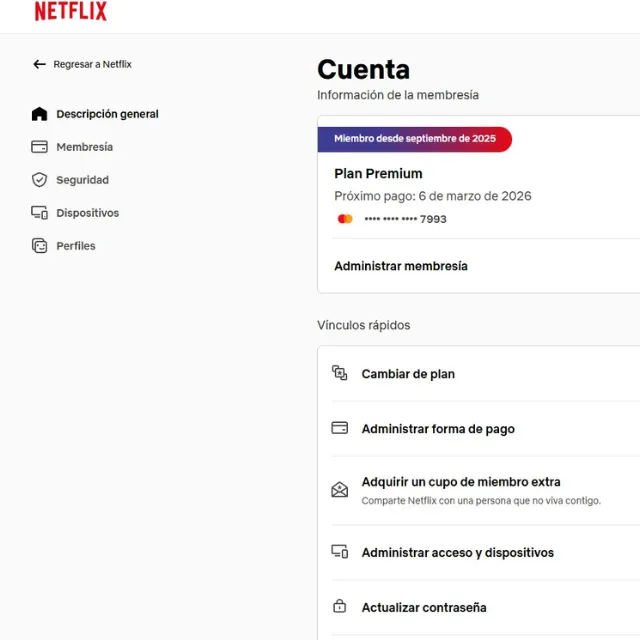
Task: Click the back arrow beside Regresar a Netflix
Action: tap(39, 64)
